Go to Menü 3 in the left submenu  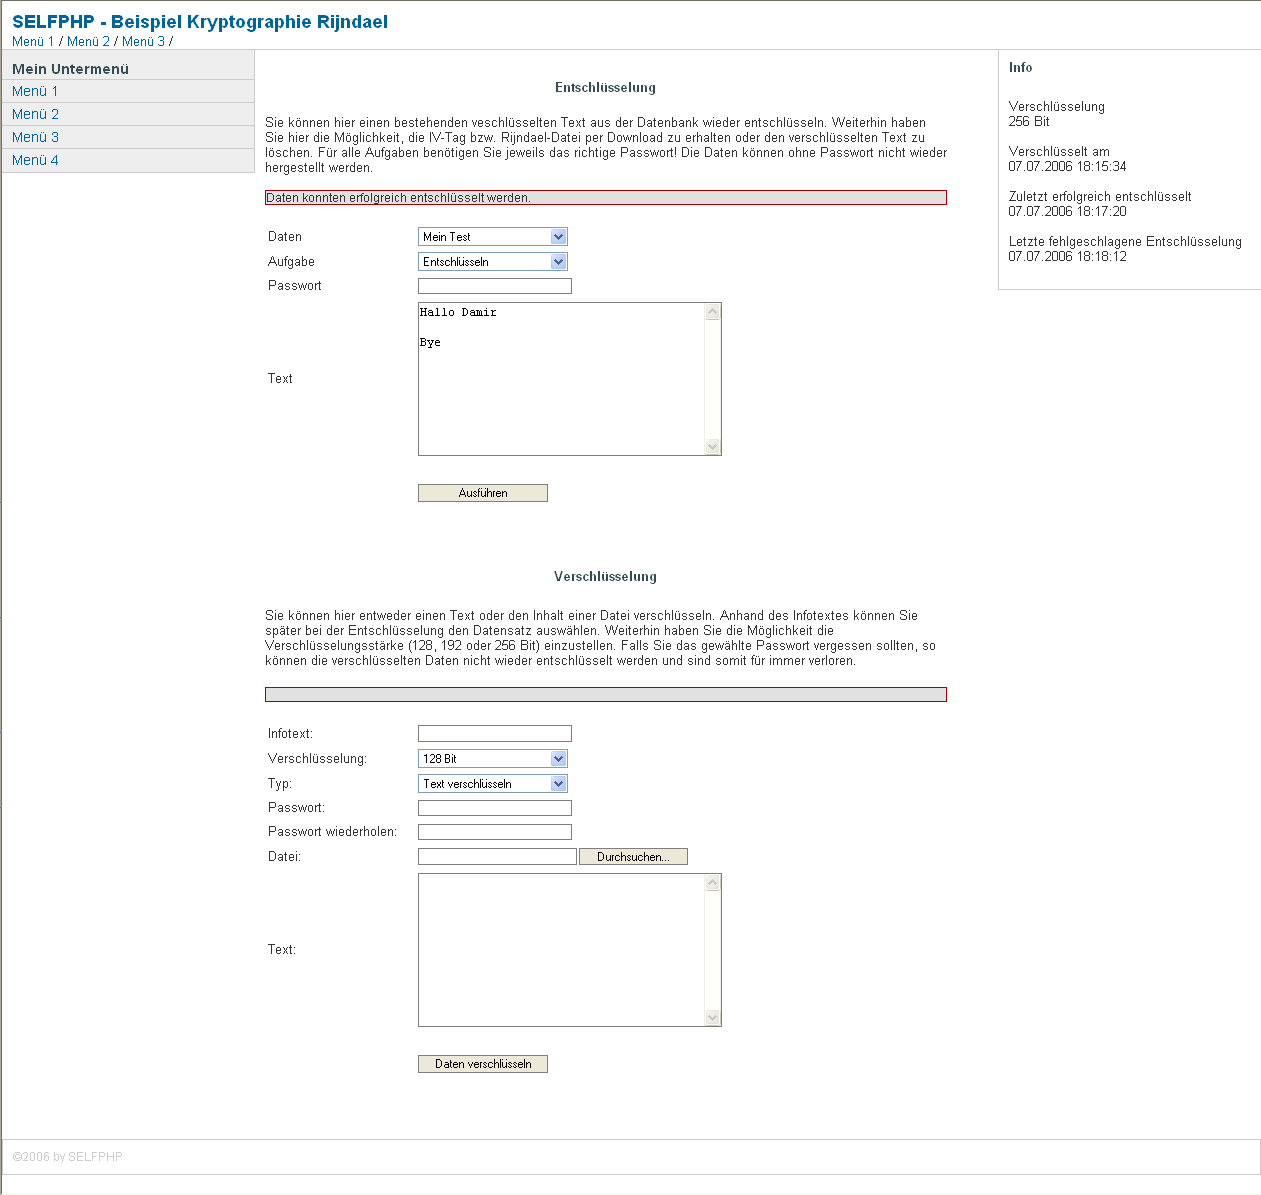click(x=35, y=137)
